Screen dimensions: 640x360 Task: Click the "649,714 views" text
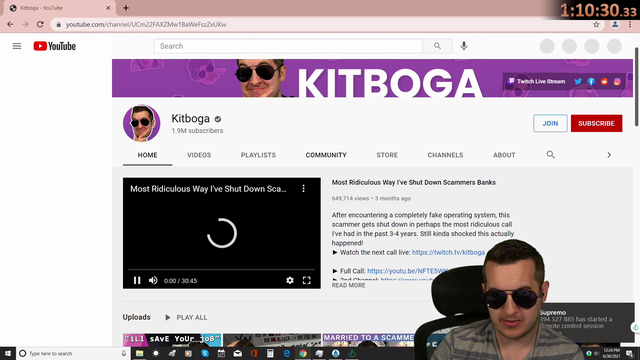pos(350,198)
